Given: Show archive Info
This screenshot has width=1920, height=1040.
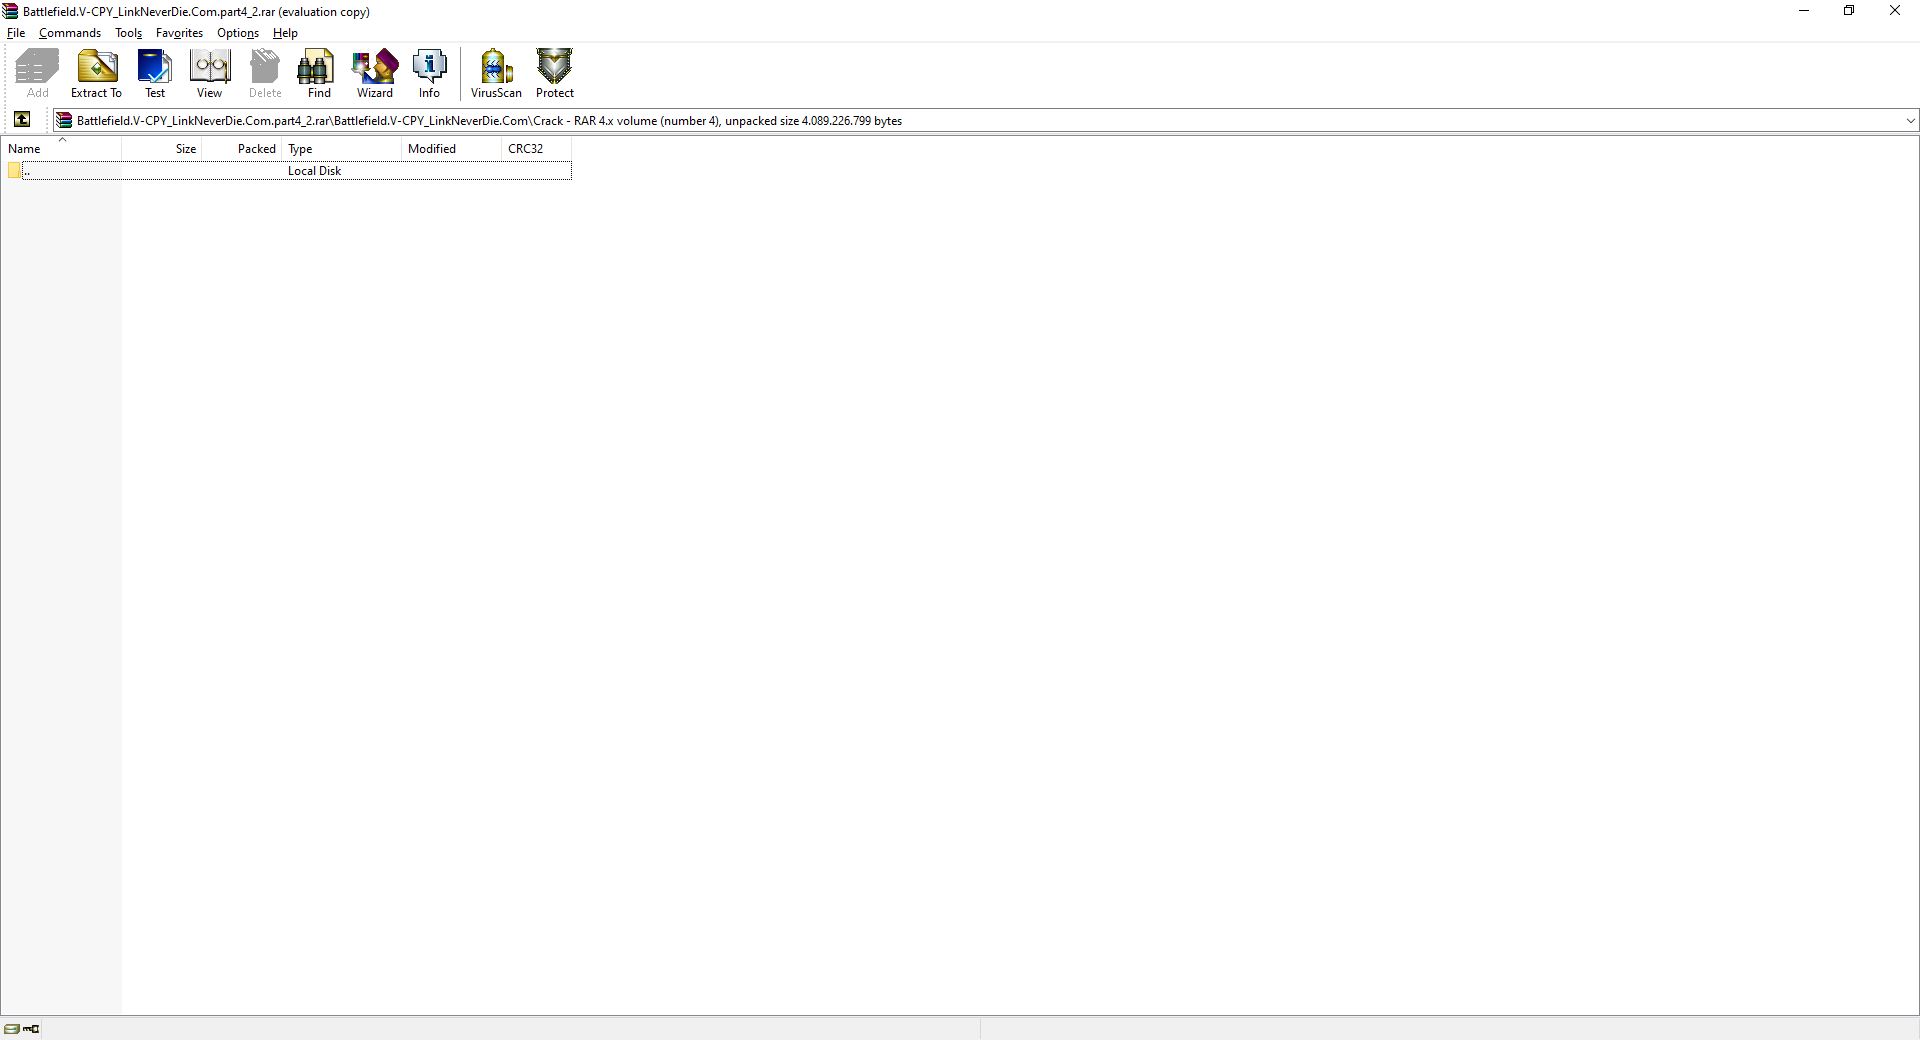Looking at the screenshot, I should (x=429, y=74).
